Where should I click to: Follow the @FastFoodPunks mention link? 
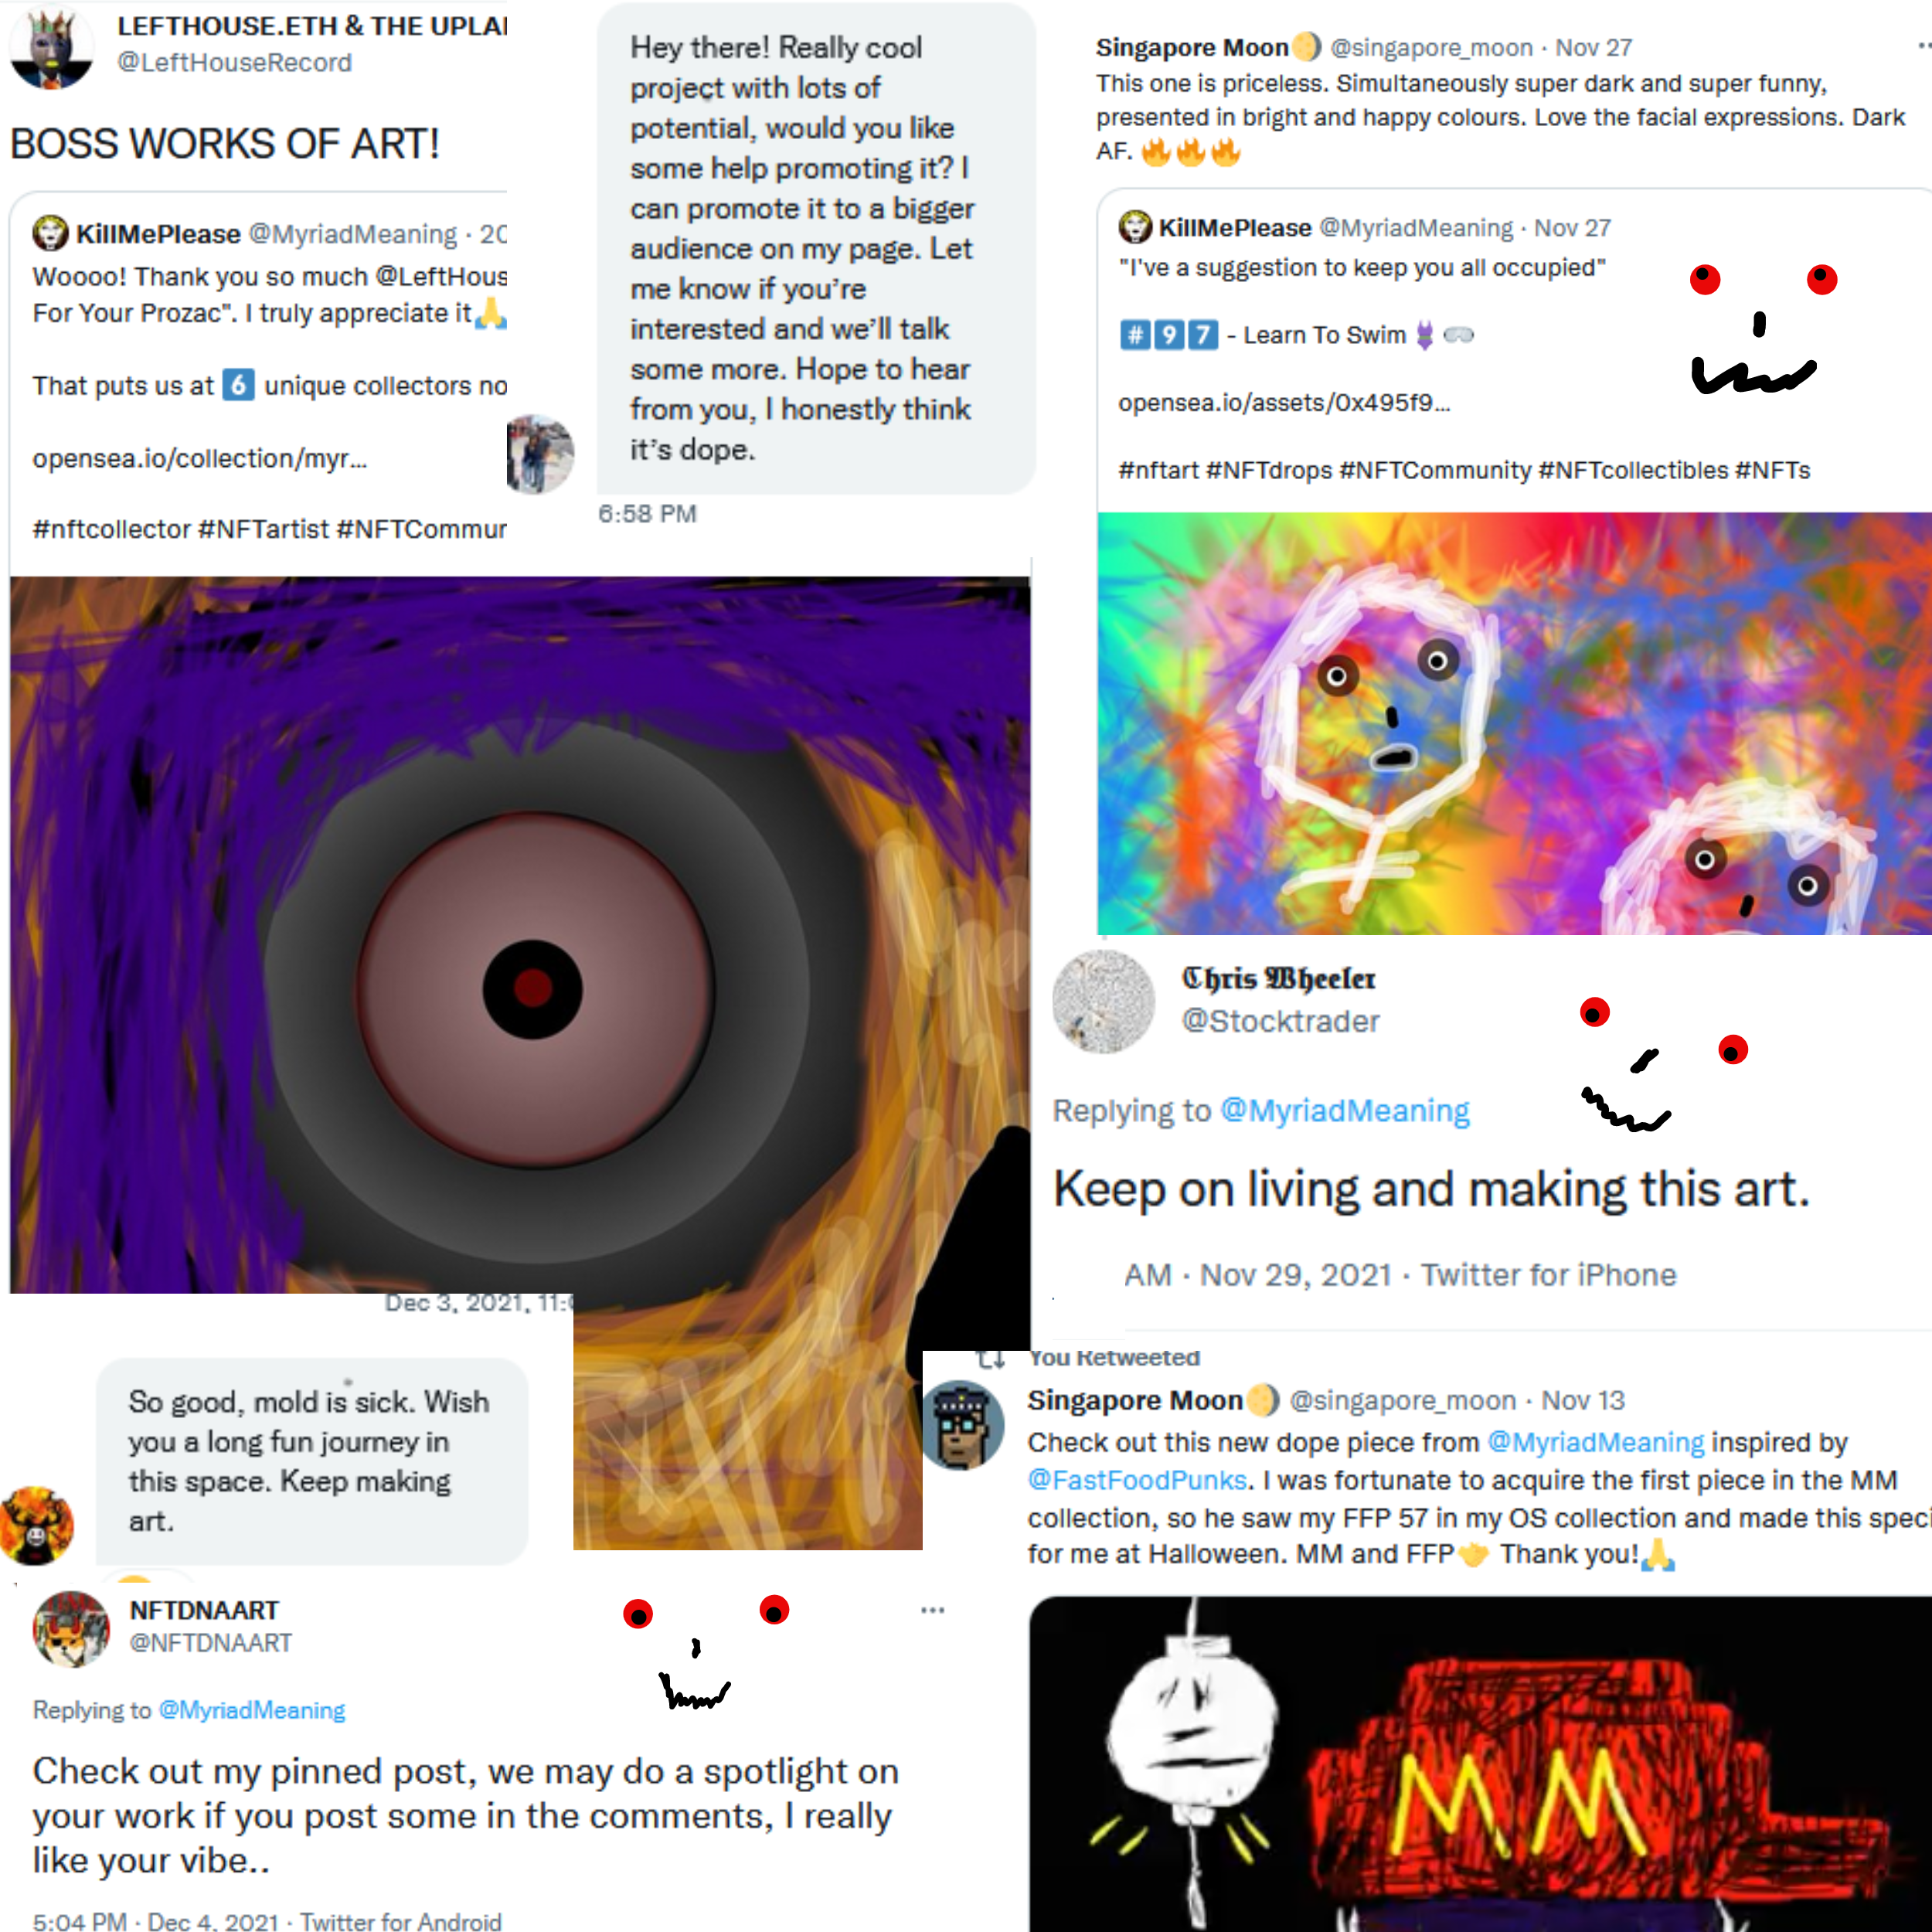coord(1137,1480)
